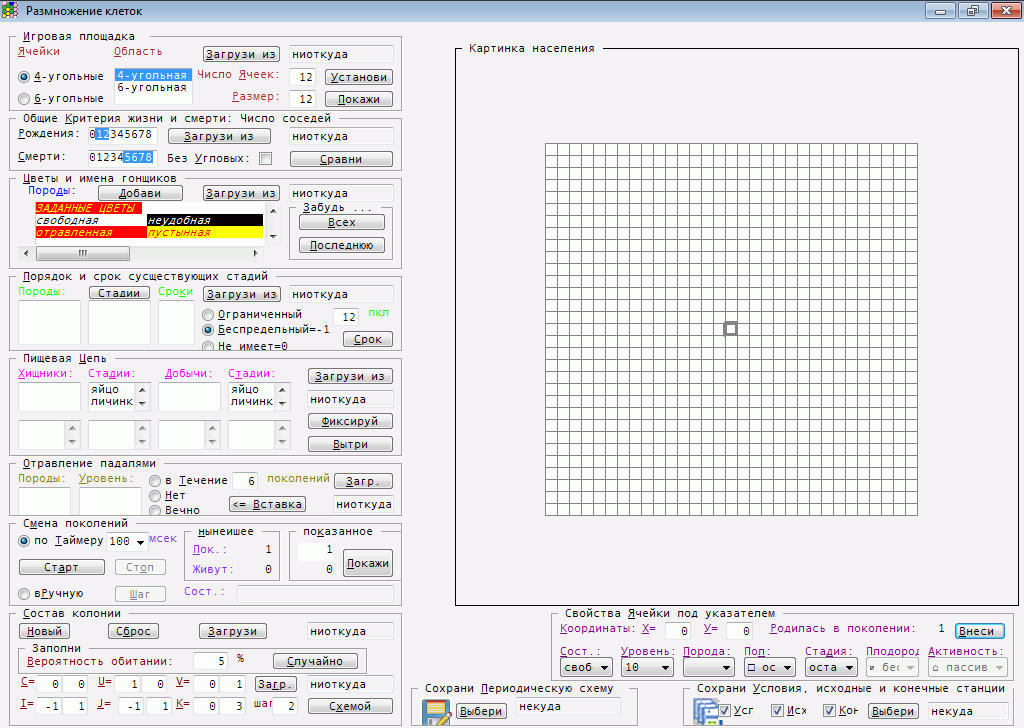This screenshot has width=1024, height=728.
Task: Select 4-угольные cells radio button
Action: click(x=24, y=77)
